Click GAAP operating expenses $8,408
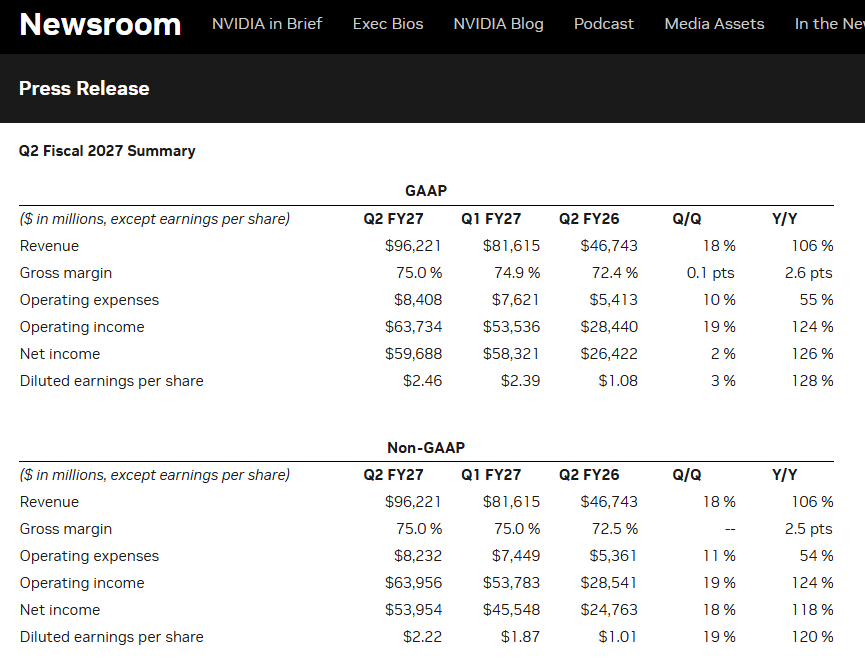Viewport: 865px width, 667px height. click(418, 300)
